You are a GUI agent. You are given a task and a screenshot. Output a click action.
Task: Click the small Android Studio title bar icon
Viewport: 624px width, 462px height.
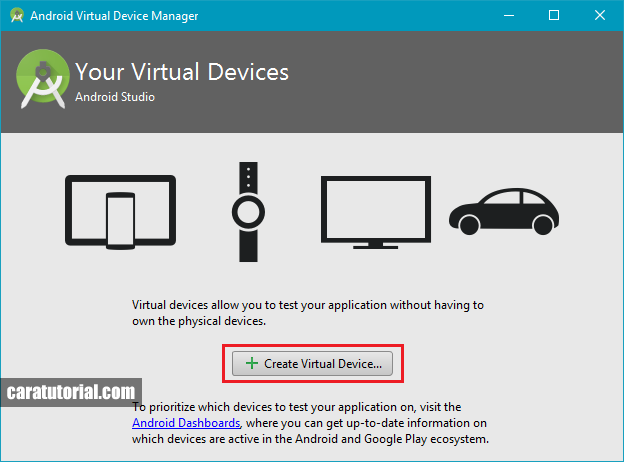[x=17, y=16]
